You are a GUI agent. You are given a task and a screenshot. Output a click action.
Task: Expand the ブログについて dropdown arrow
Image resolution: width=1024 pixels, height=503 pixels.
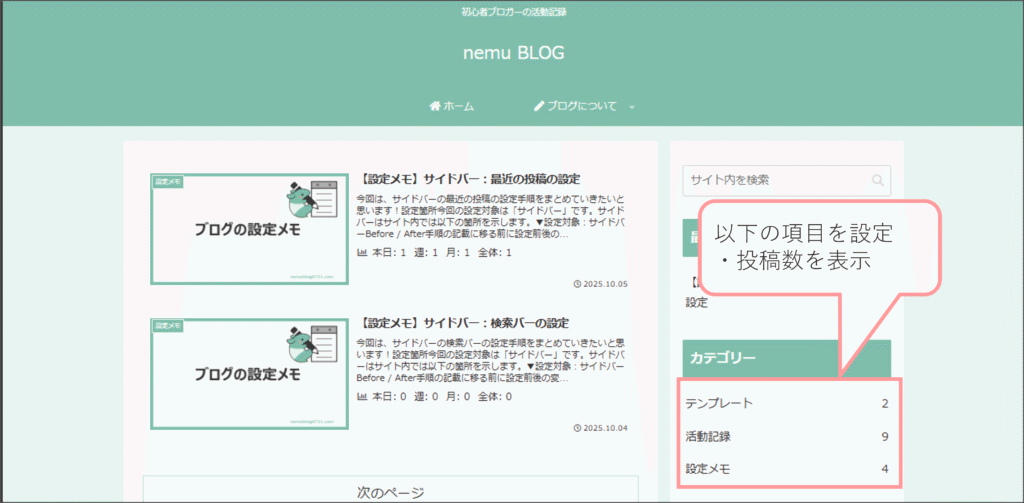point(632,107)
